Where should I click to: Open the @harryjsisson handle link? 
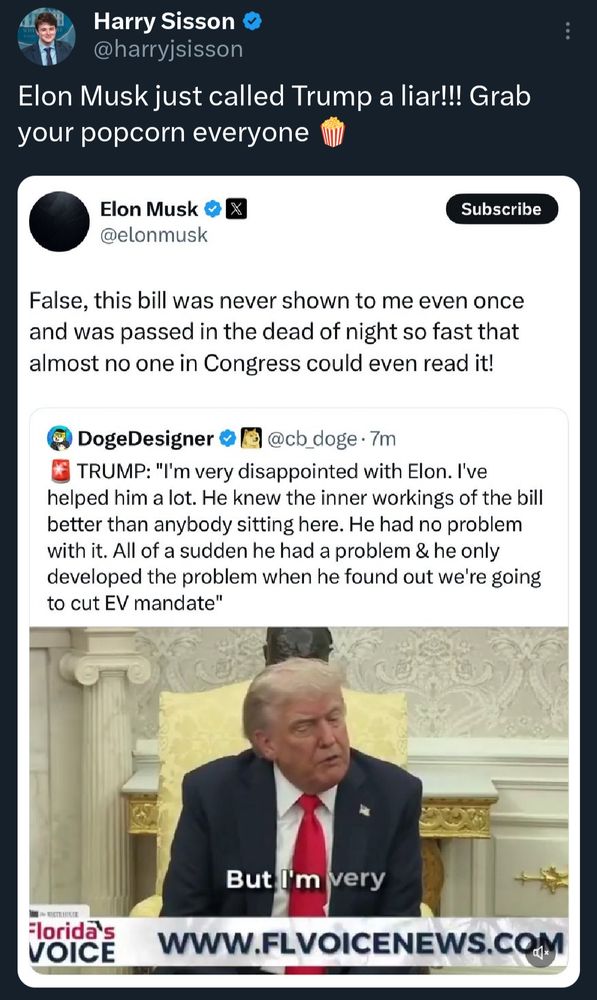pyautogui.click(x=168, y=49)
